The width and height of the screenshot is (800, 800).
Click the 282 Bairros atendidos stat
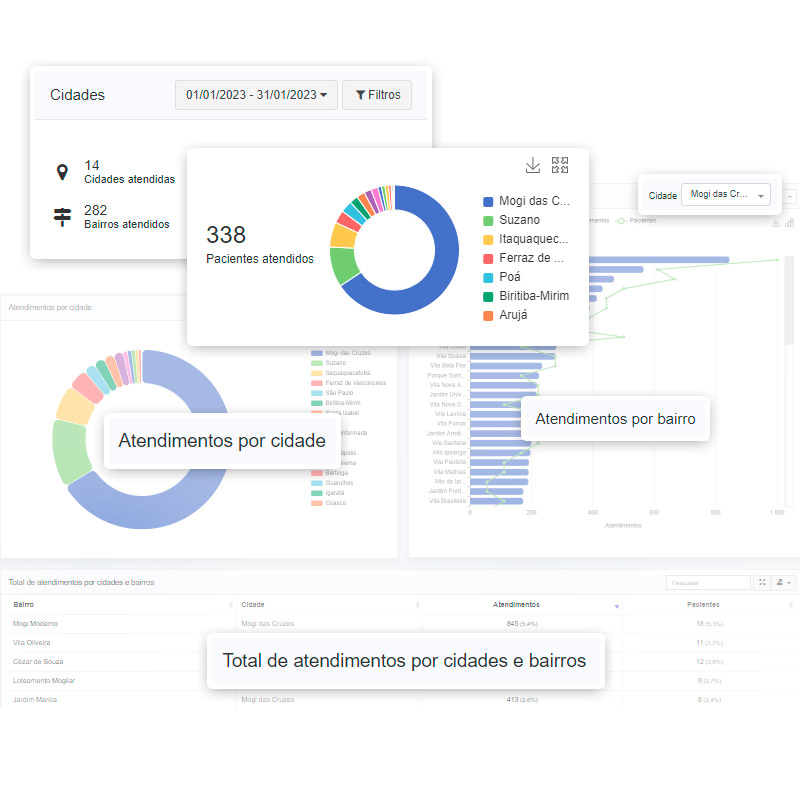[x=127, y=217]
